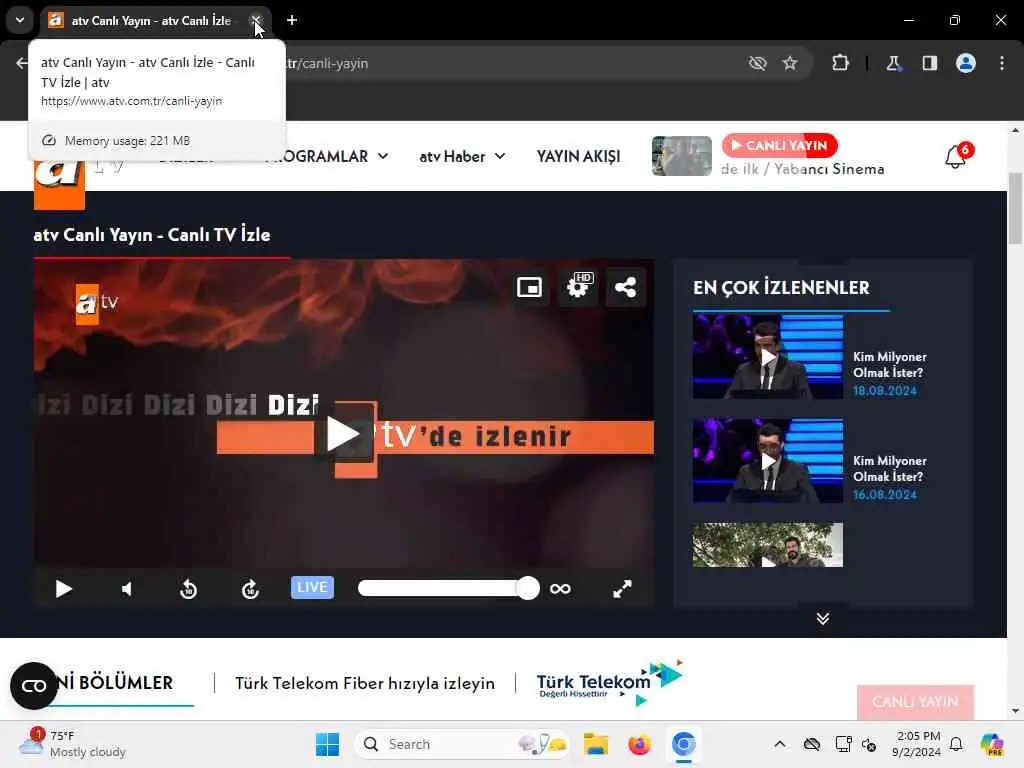Play the Kim Milyoner Olmak İster 18.08.2024 video
This screenshot has width=1024, height=768.
768,357
